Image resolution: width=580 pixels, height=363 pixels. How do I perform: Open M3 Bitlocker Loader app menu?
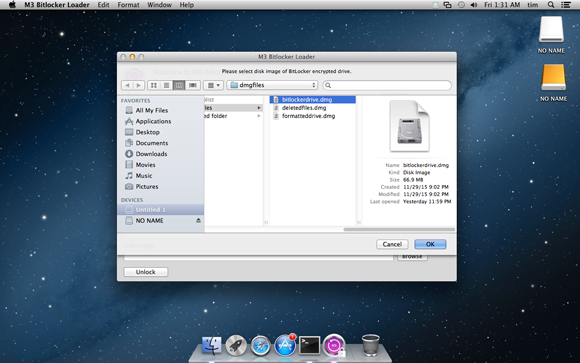(57, 5)
